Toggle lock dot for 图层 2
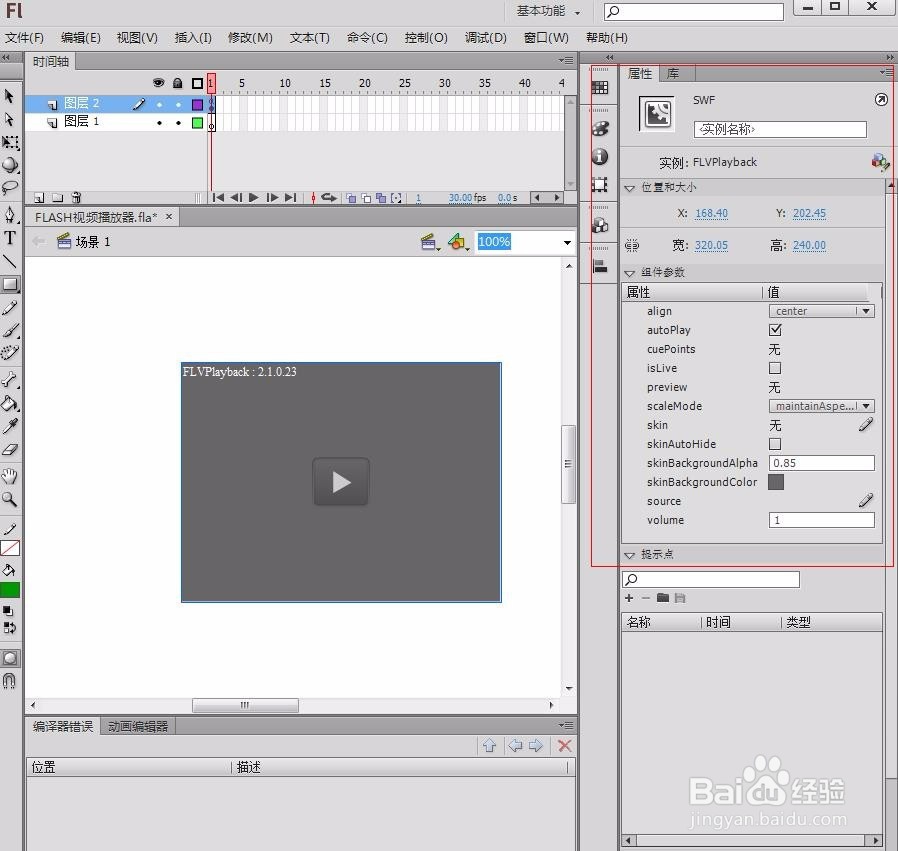The width and height of the screenshot is (898, 851). pos(178,104)
